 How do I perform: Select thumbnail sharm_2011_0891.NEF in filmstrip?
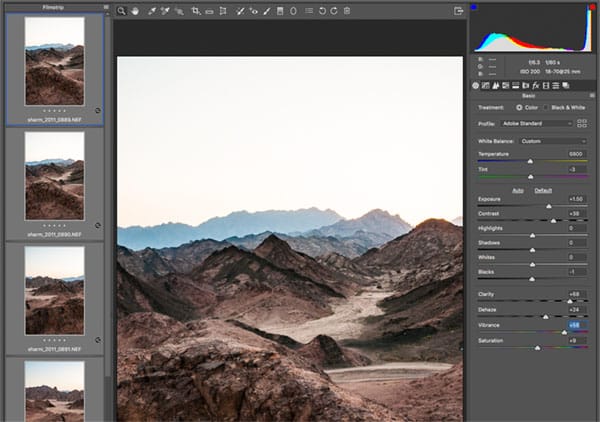(54, 290)
